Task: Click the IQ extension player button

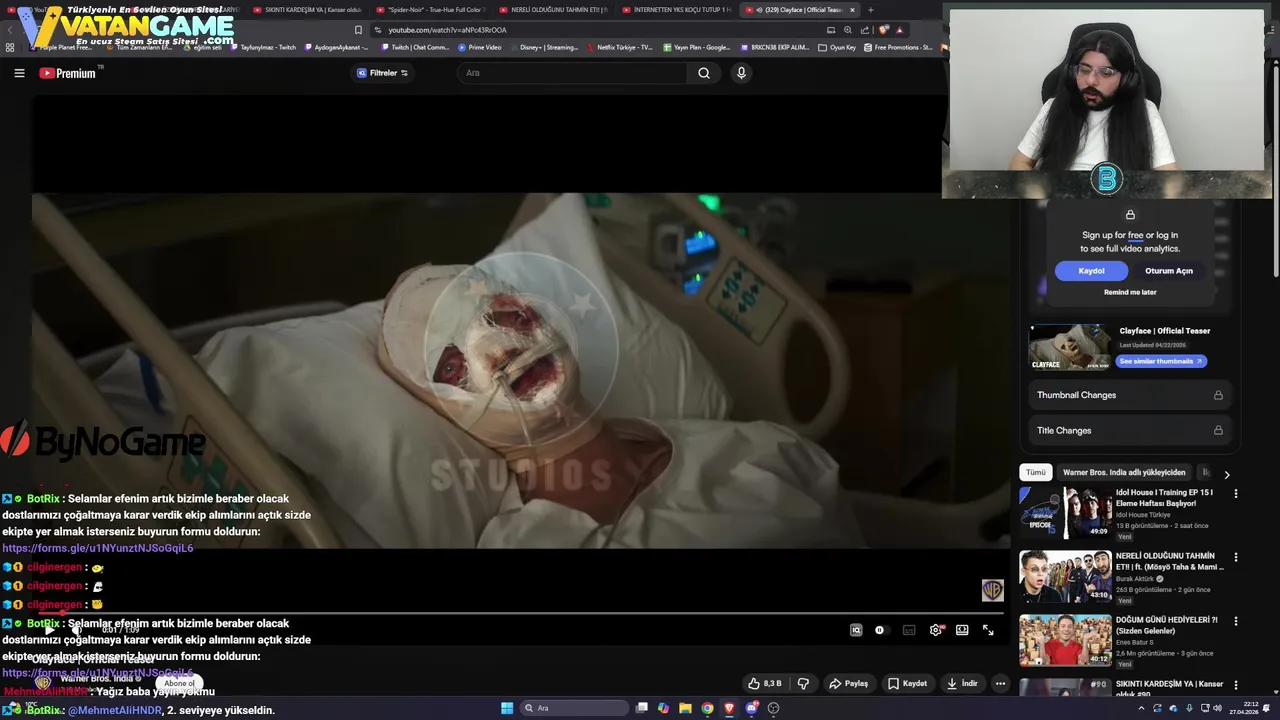Action: click(x=856, y=630)
